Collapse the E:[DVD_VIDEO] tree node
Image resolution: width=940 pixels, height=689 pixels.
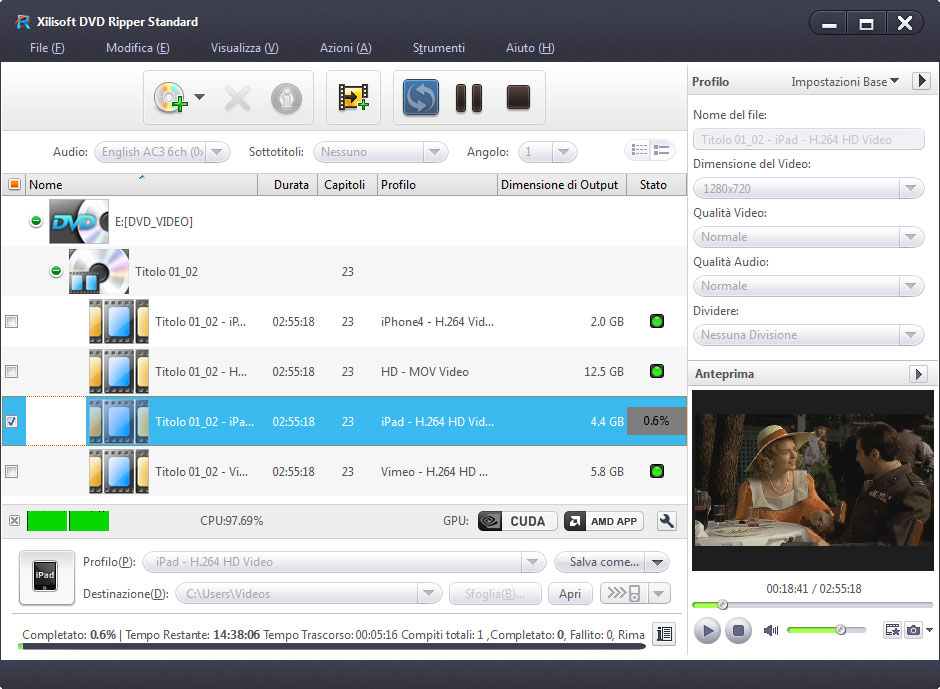[36, 221]
